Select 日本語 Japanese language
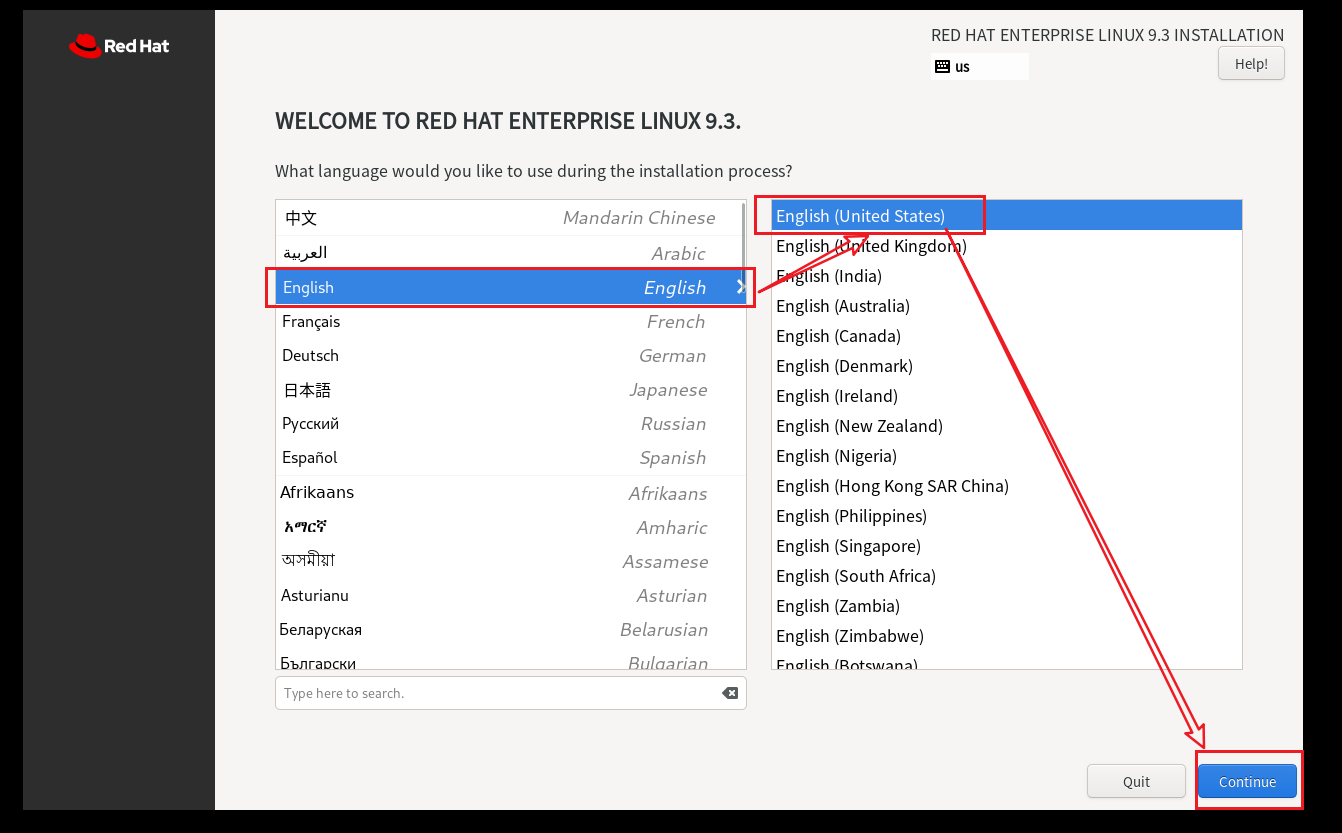Image resolution: width=1342 pixels, height=833 pixels. (x=511, y=389)
